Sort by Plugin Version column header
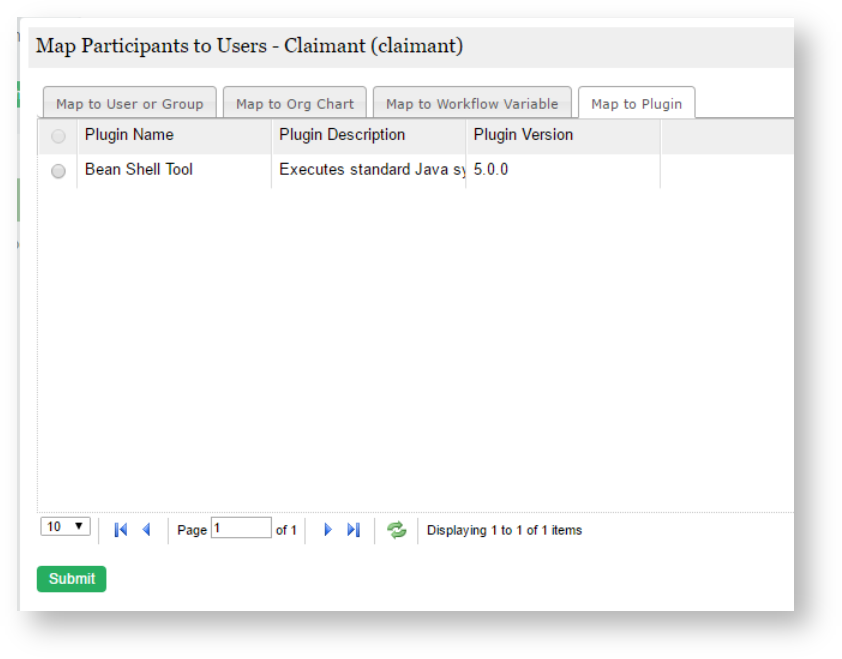 [523, 135]
